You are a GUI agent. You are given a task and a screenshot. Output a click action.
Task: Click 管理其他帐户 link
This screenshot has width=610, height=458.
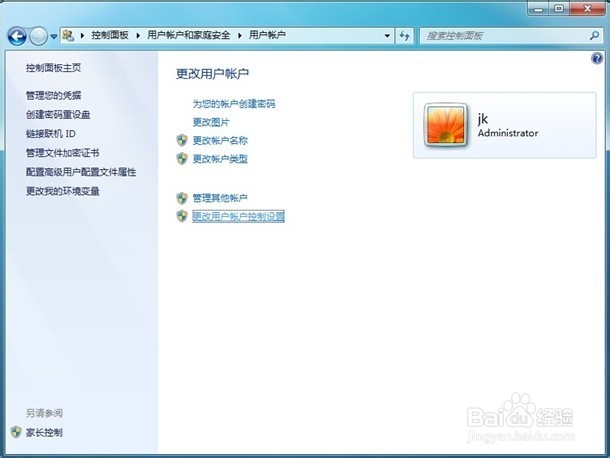pos(220,198)
